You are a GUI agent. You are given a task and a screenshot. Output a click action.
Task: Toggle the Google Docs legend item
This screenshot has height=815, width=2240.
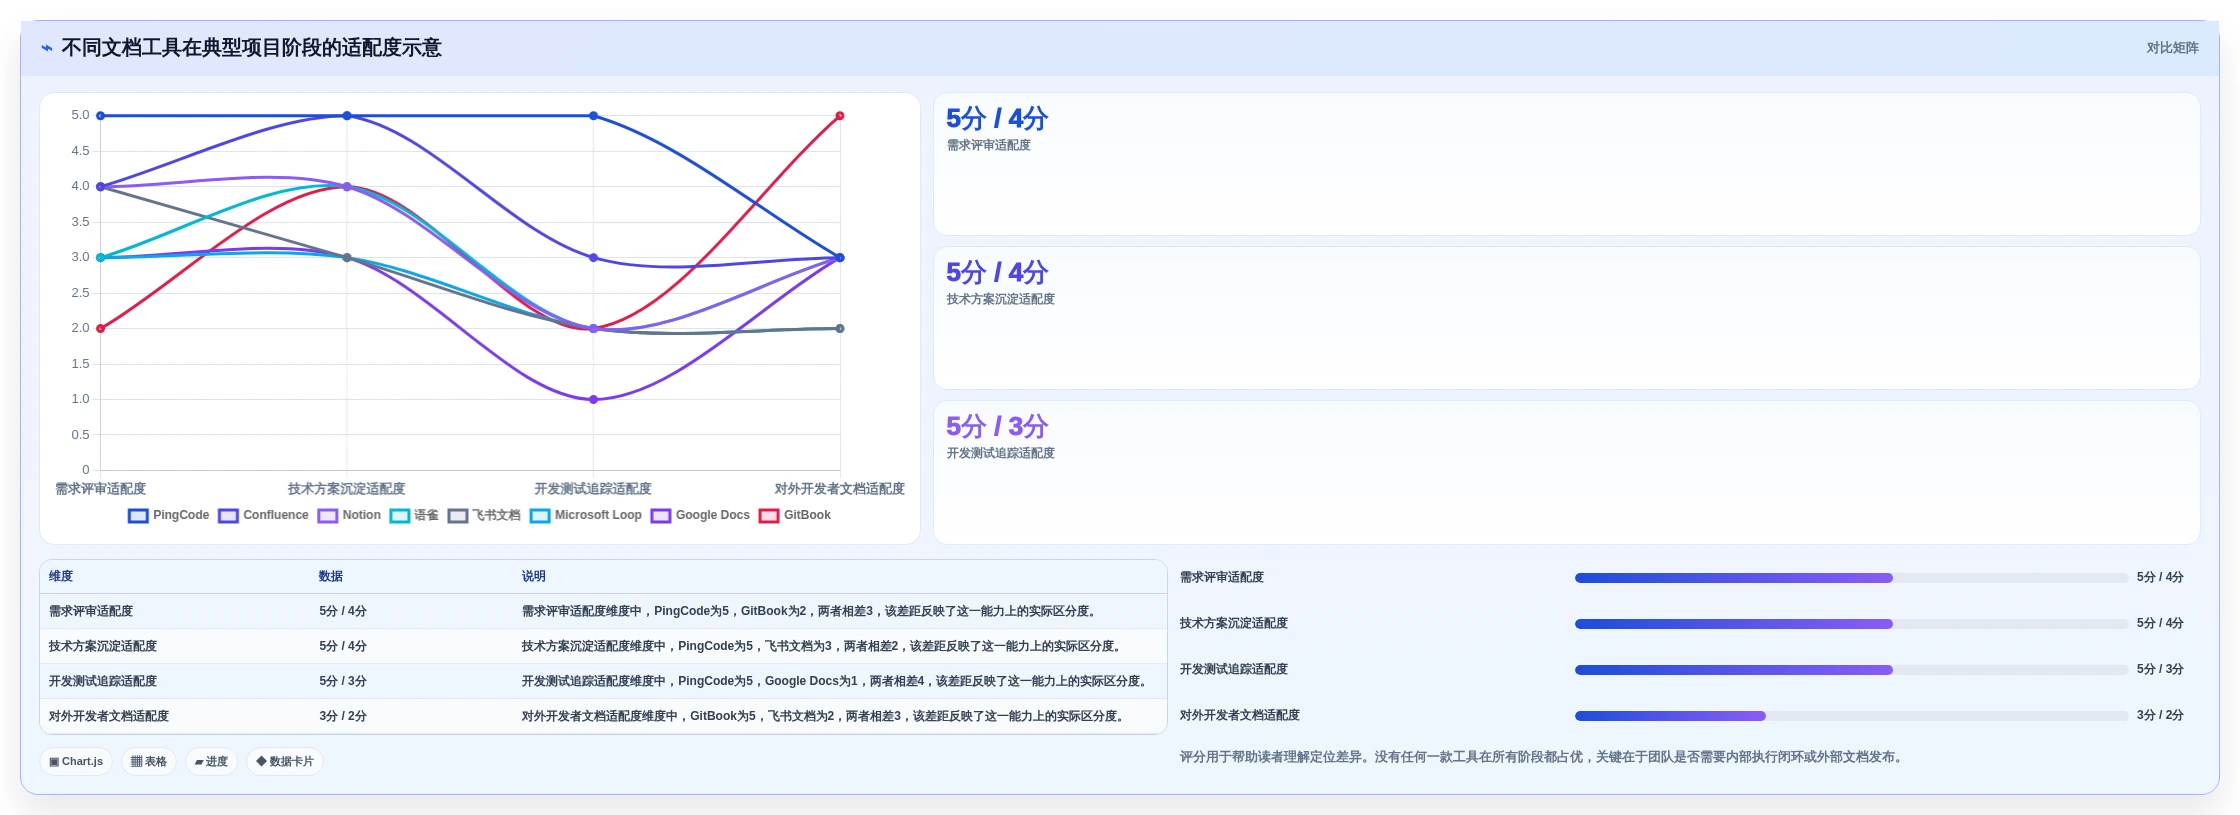point(700,516)
